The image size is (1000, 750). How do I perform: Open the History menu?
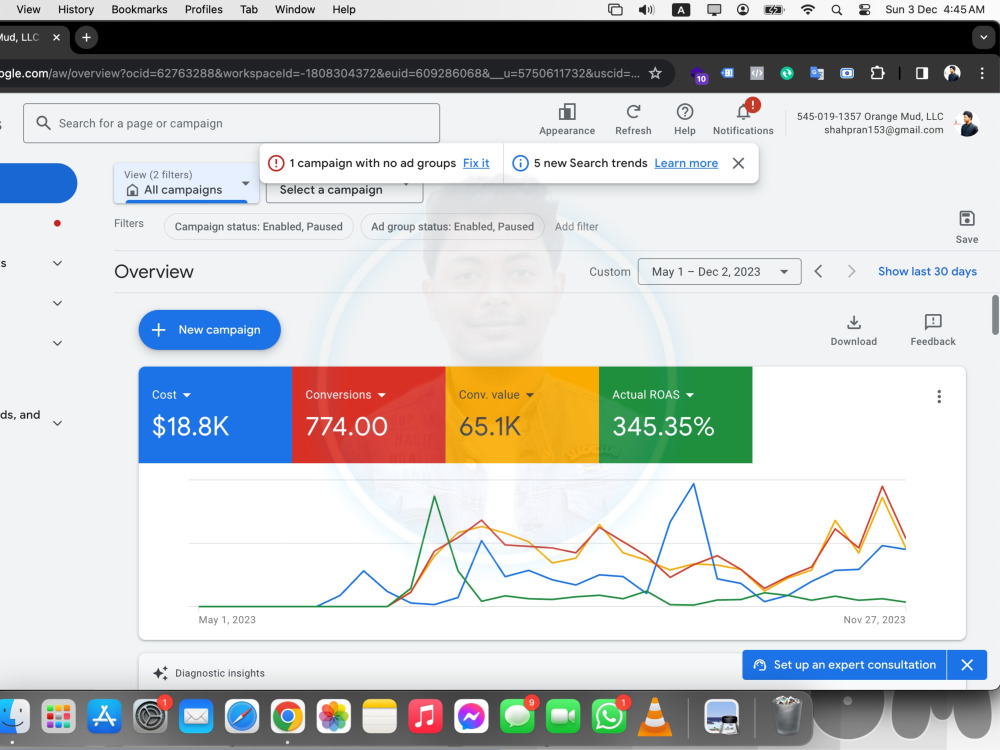click(76, 10)
